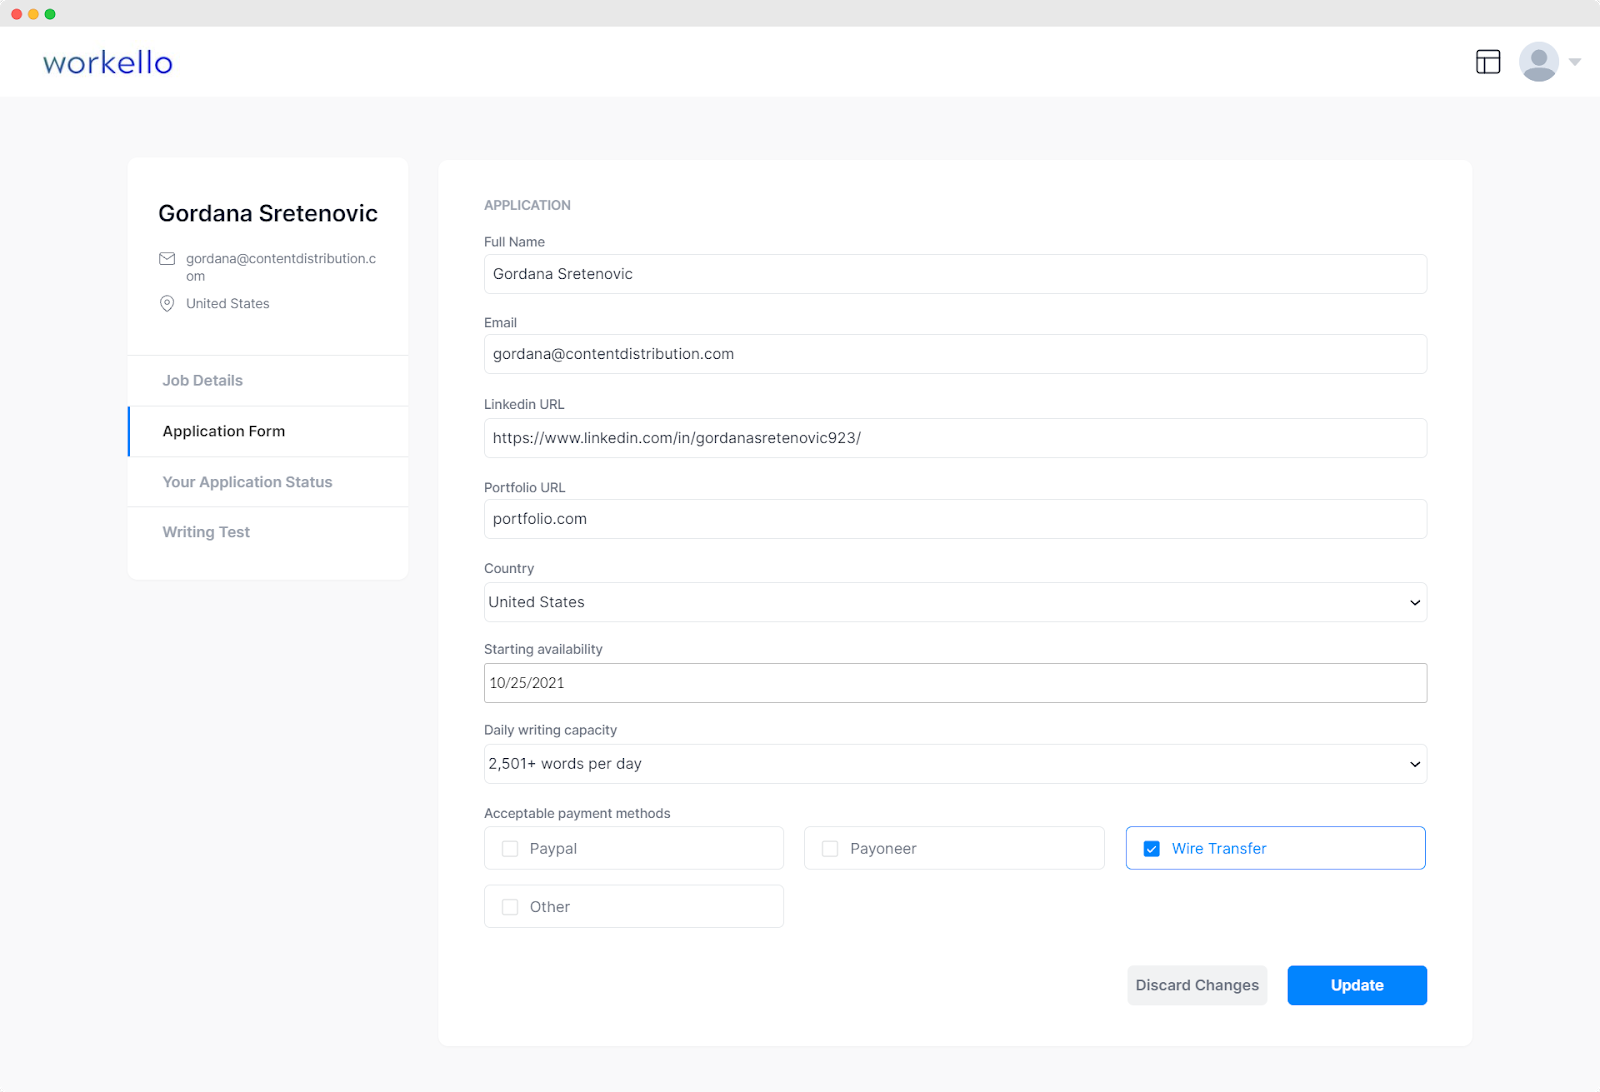Screen dimensions: 1600x1092
Task: Edit the Portfolio URL field
Action: pos(955,519)
